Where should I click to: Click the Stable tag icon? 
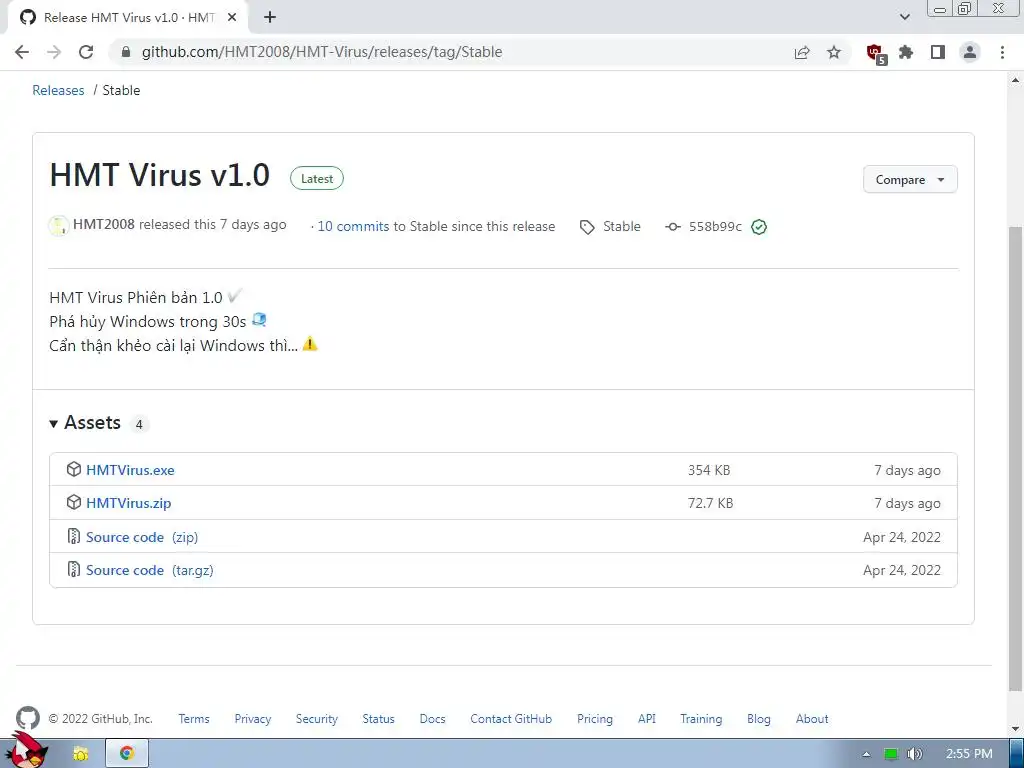[587, 227]
